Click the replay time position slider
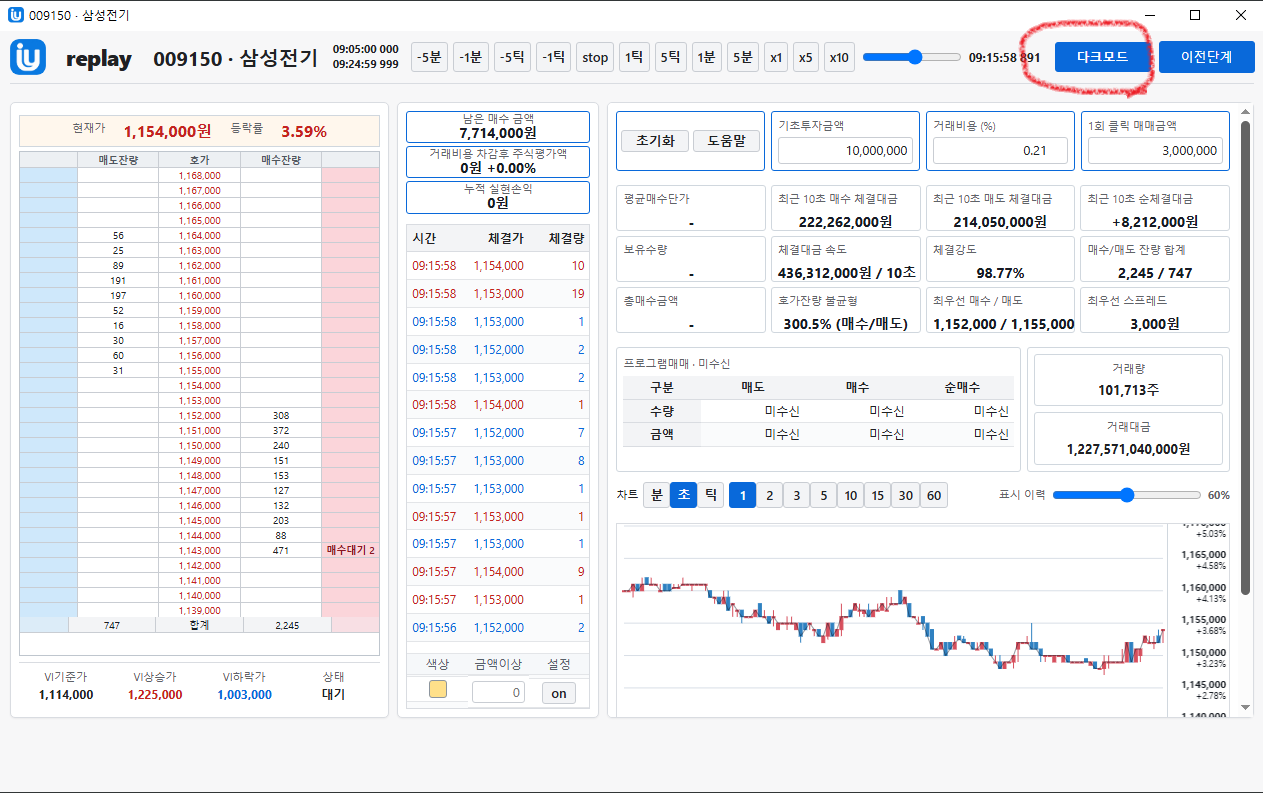The image size is (1263, 793). (x=911, y=57)
